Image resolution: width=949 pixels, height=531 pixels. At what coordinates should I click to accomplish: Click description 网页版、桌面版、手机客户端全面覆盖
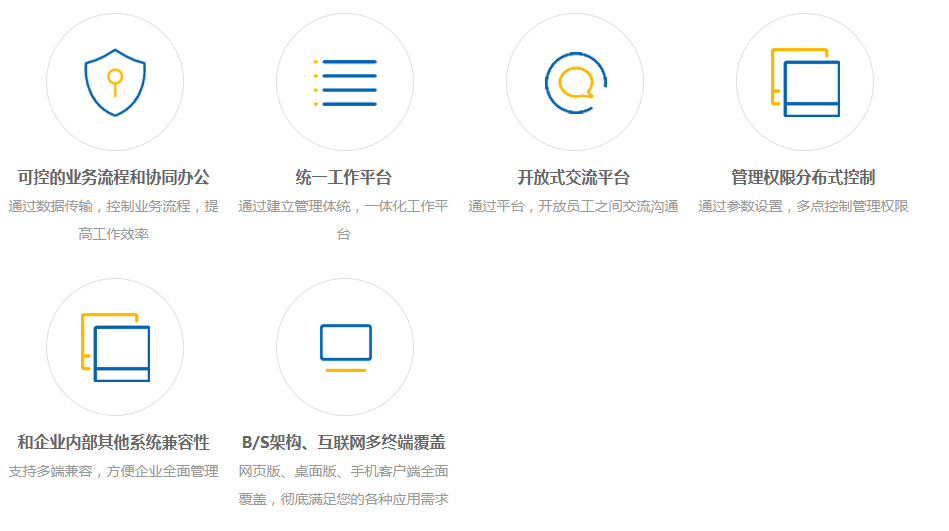tap(344, 472)
